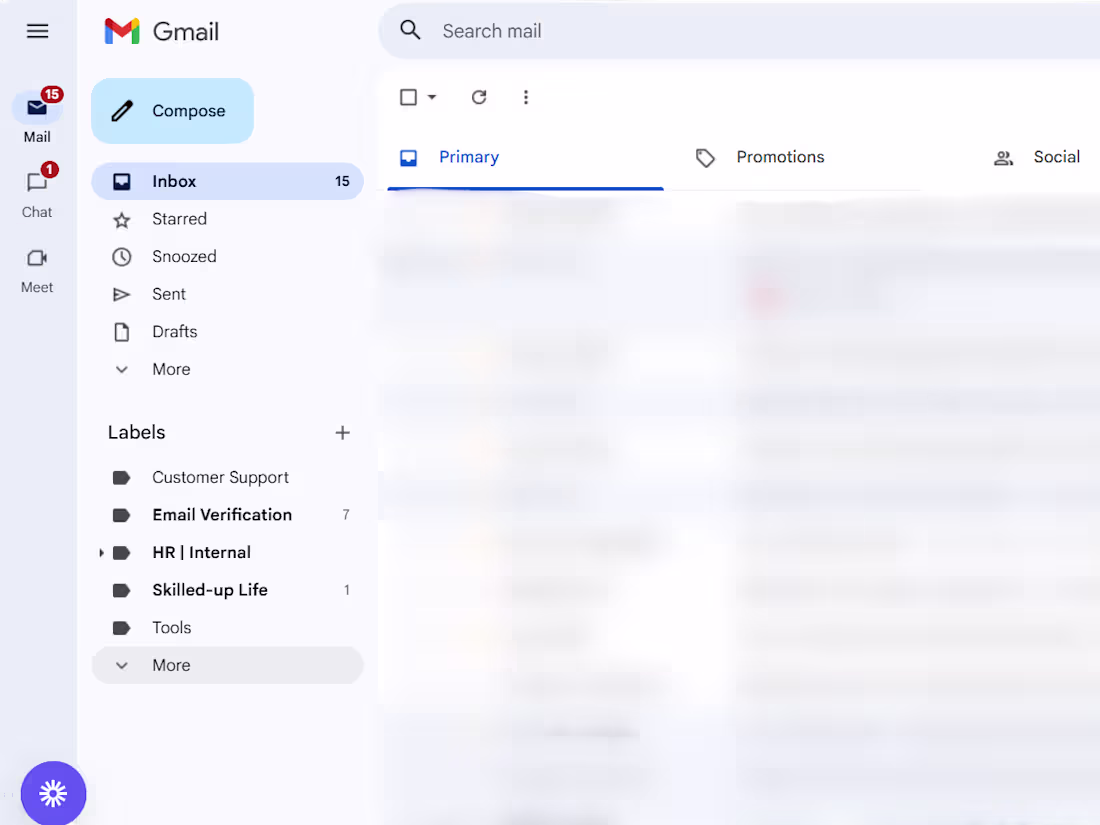Viewport: 1100px width, 825px height.
Task: Open the more options kebab menu icon
Action: coord(526,97)
